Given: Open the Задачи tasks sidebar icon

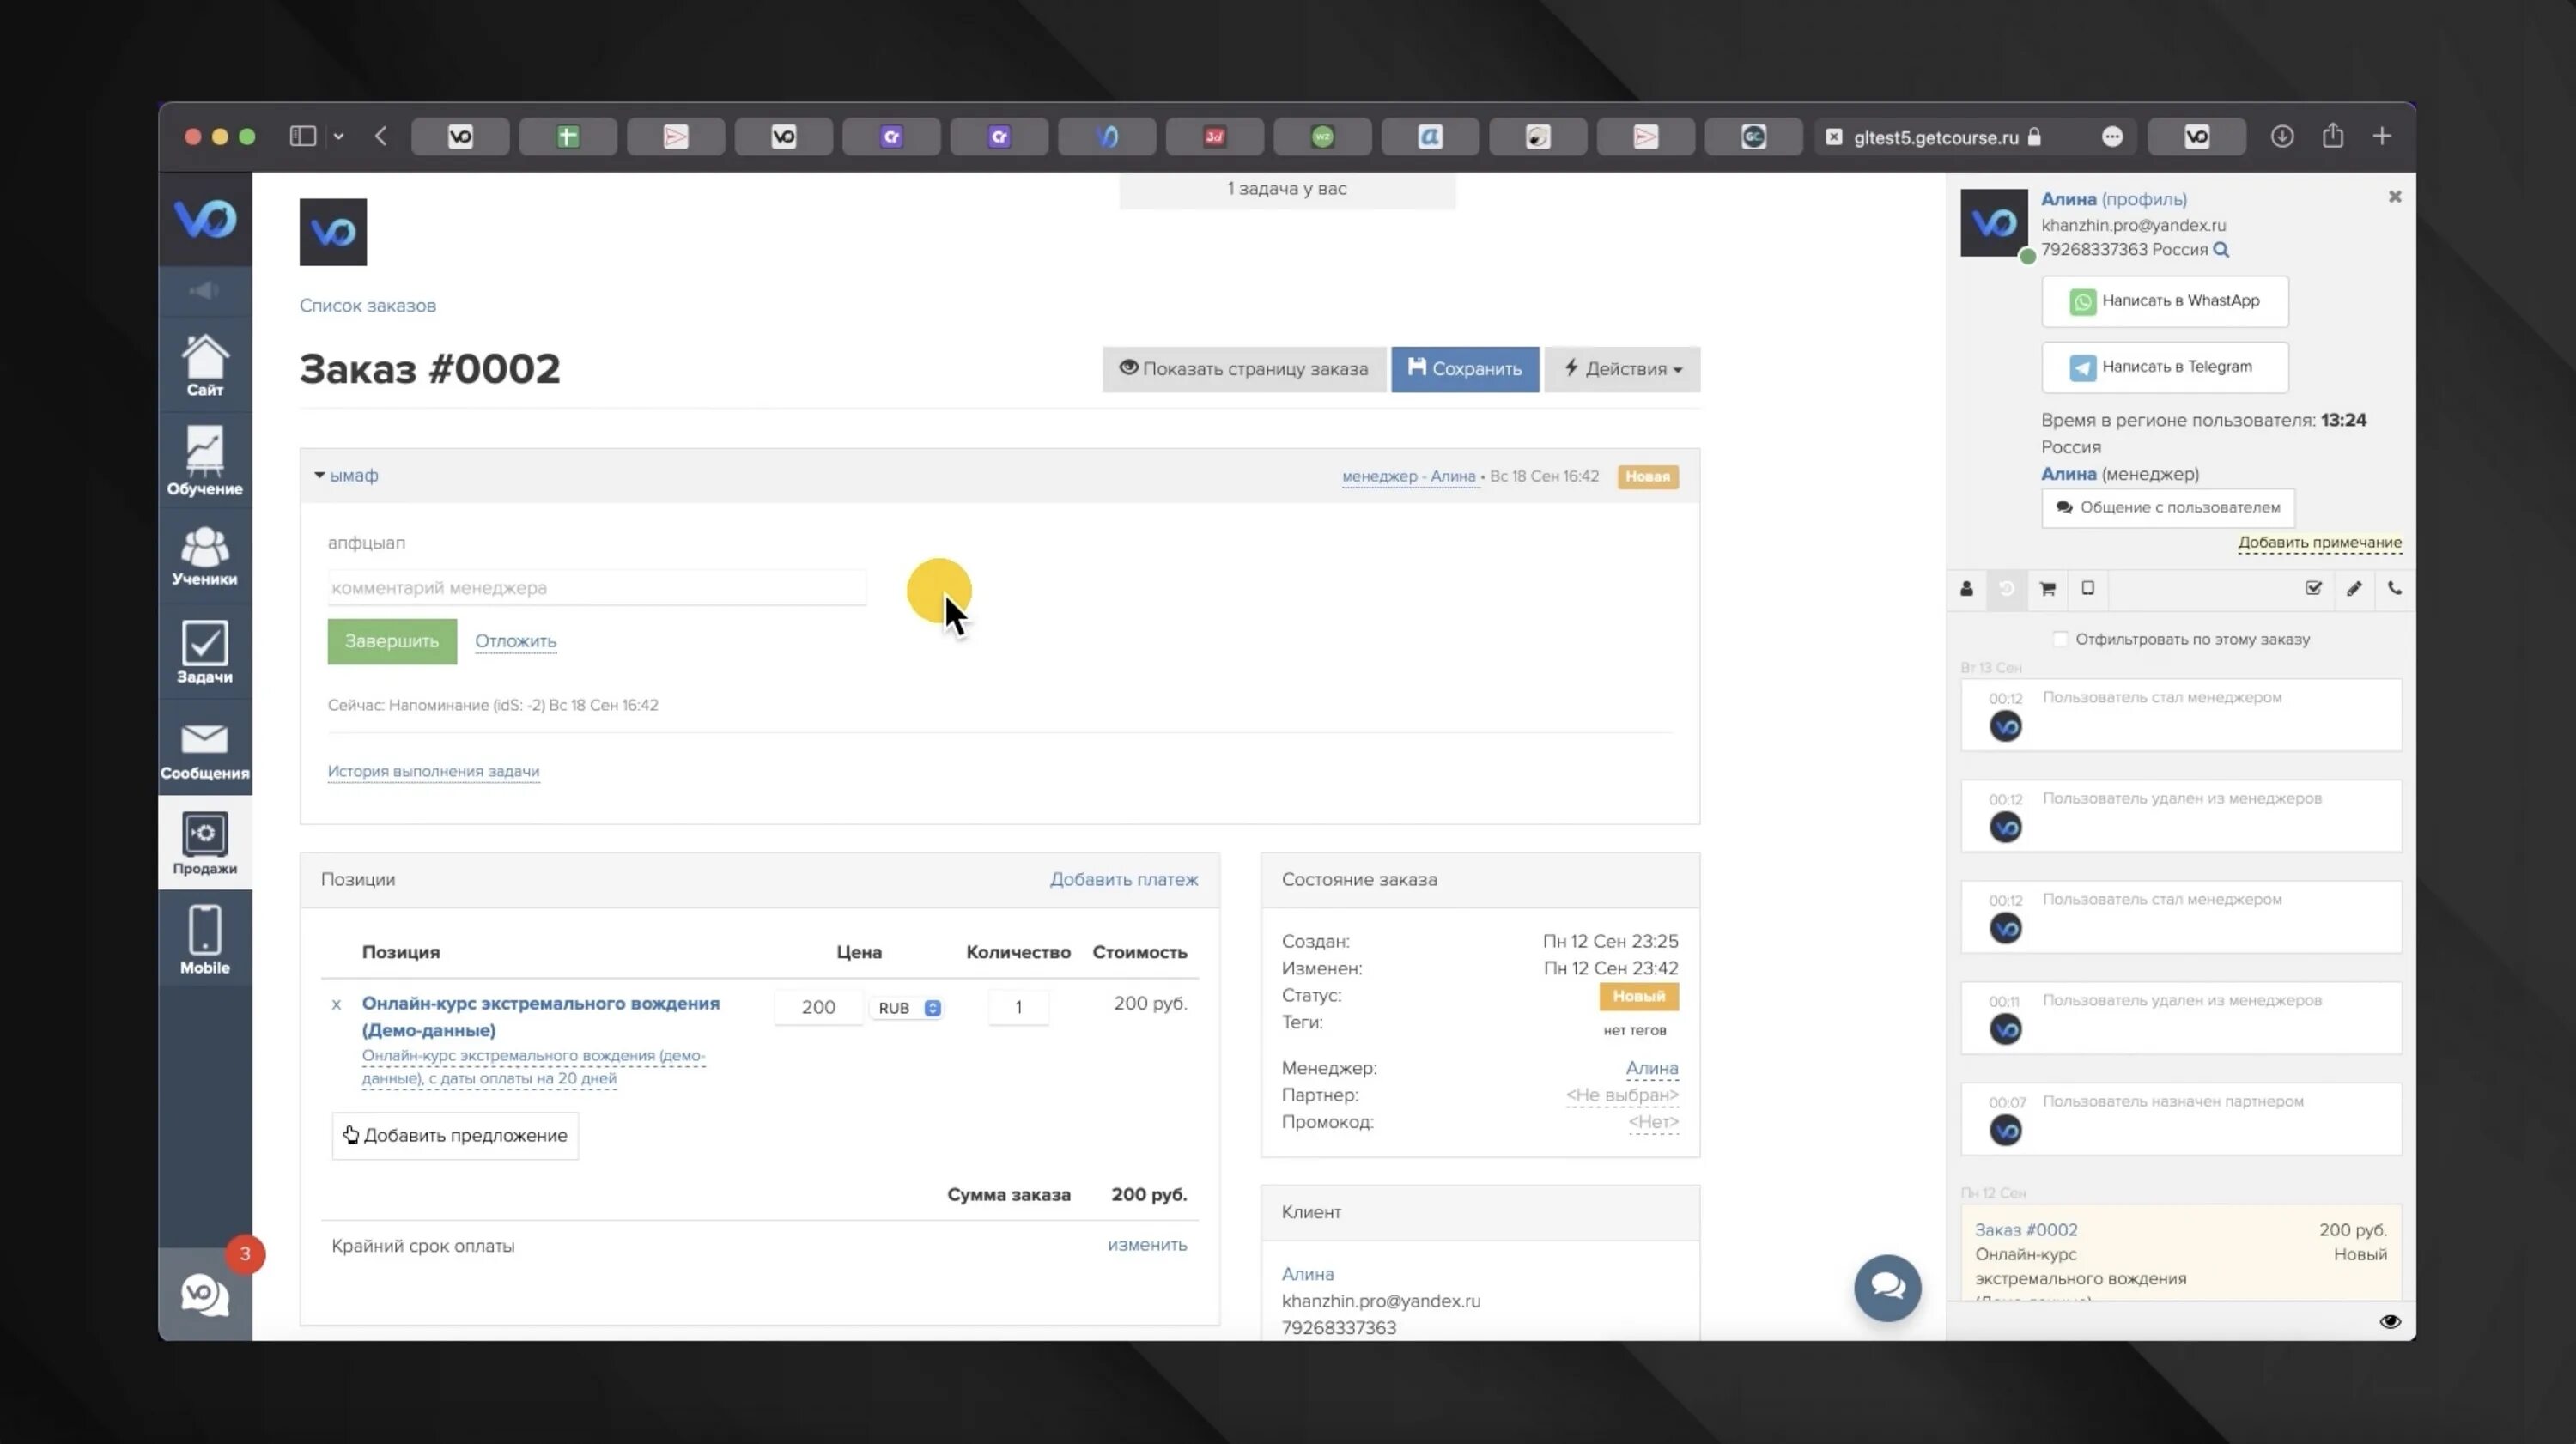Looking at the screenshot, I should click(x=204, y=651).
